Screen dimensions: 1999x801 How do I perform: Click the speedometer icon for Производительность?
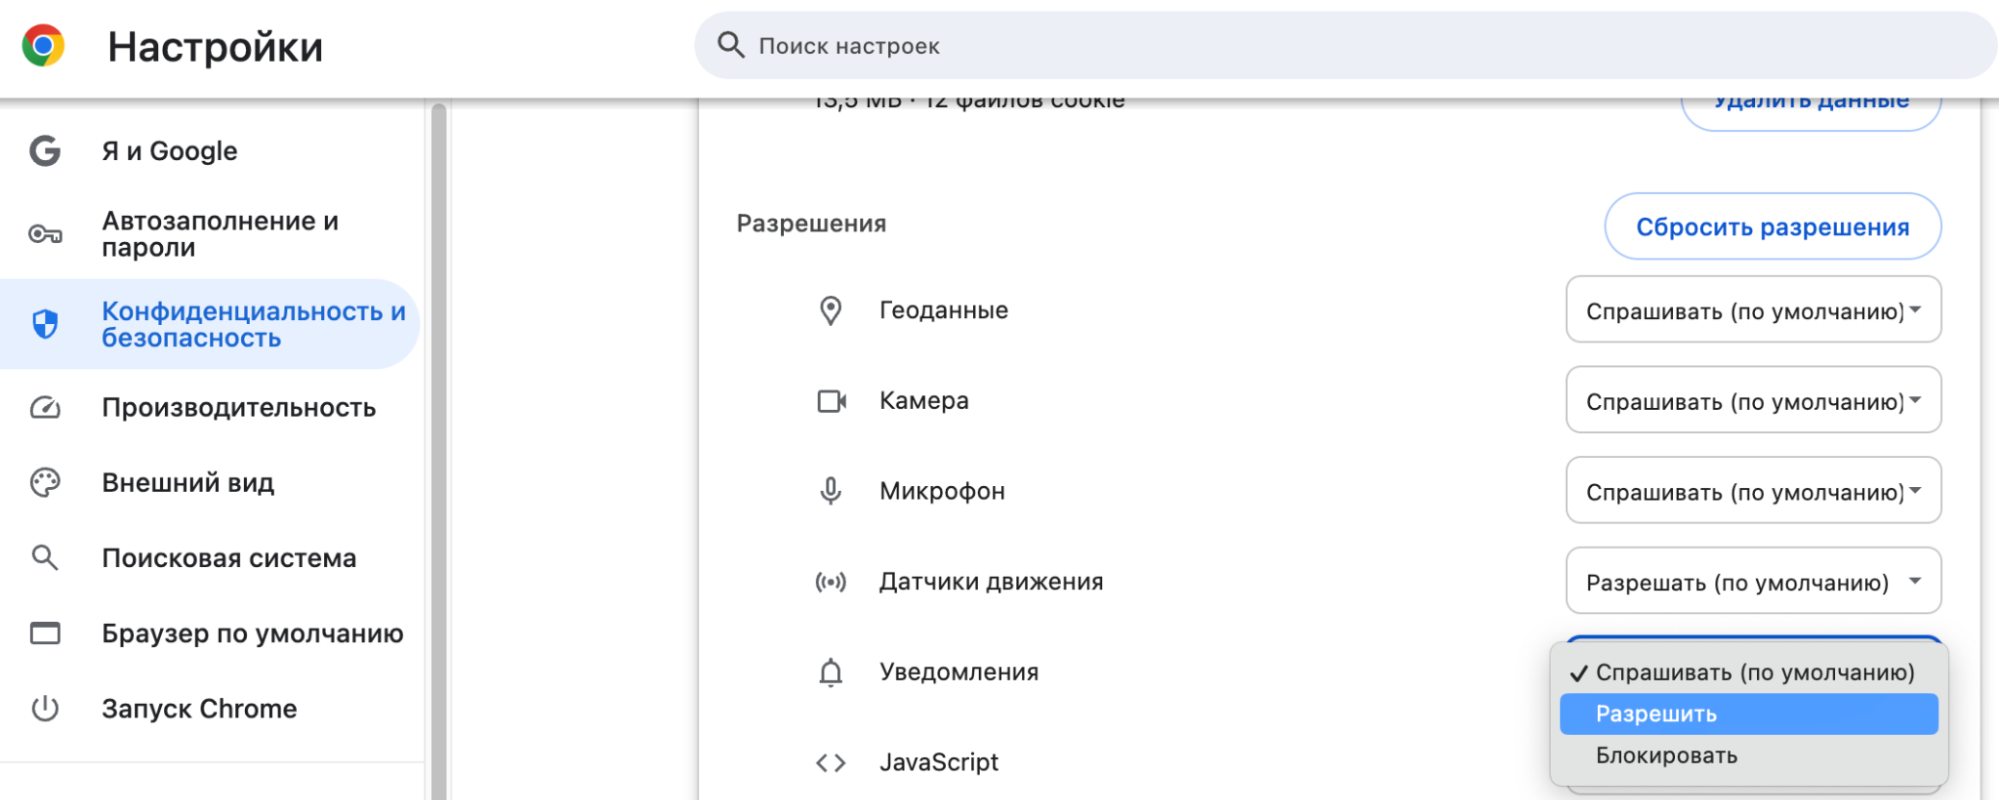[x=45, y=408]
